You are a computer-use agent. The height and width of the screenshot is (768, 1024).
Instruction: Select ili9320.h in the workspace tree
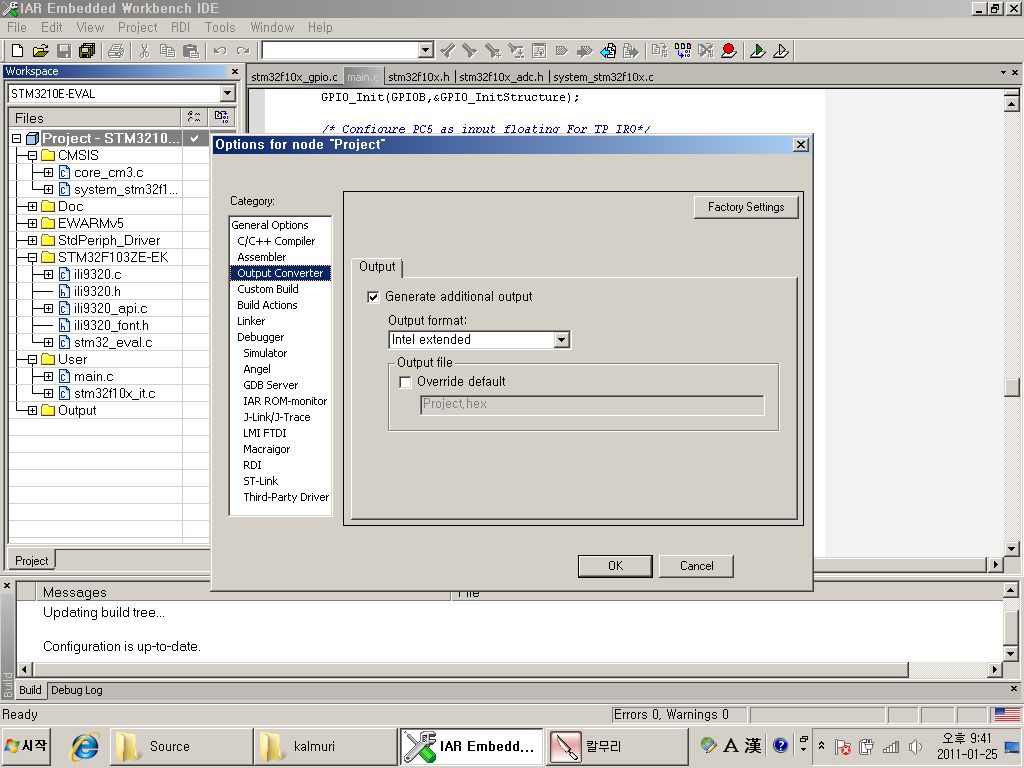[97, 291]
